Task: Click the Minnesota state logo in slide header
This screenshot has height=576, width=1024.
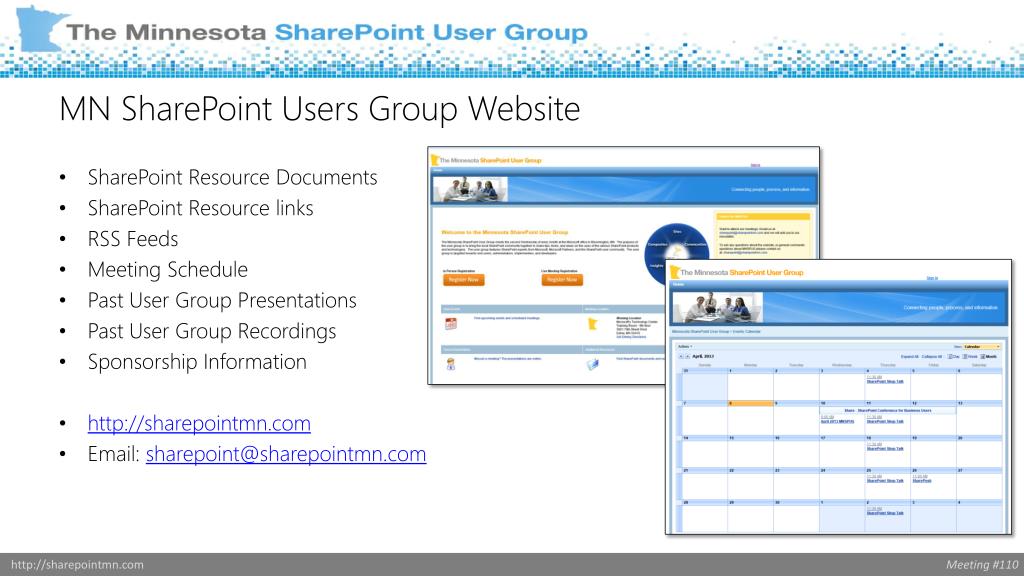Action: tap(40, 27)
